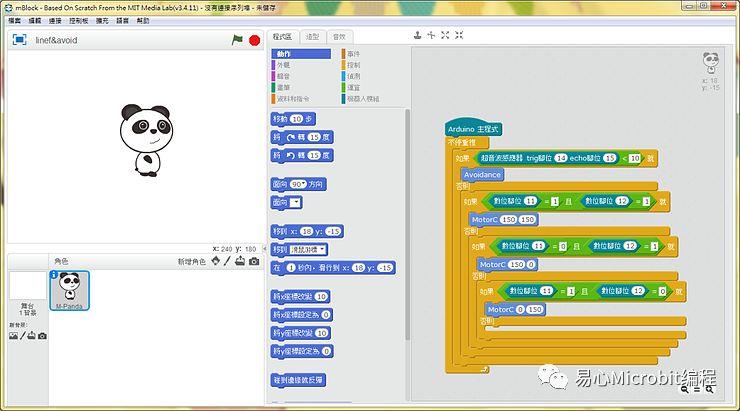
Task: Take a new sprite photo with the camera
Action: (x=254, y=261)
